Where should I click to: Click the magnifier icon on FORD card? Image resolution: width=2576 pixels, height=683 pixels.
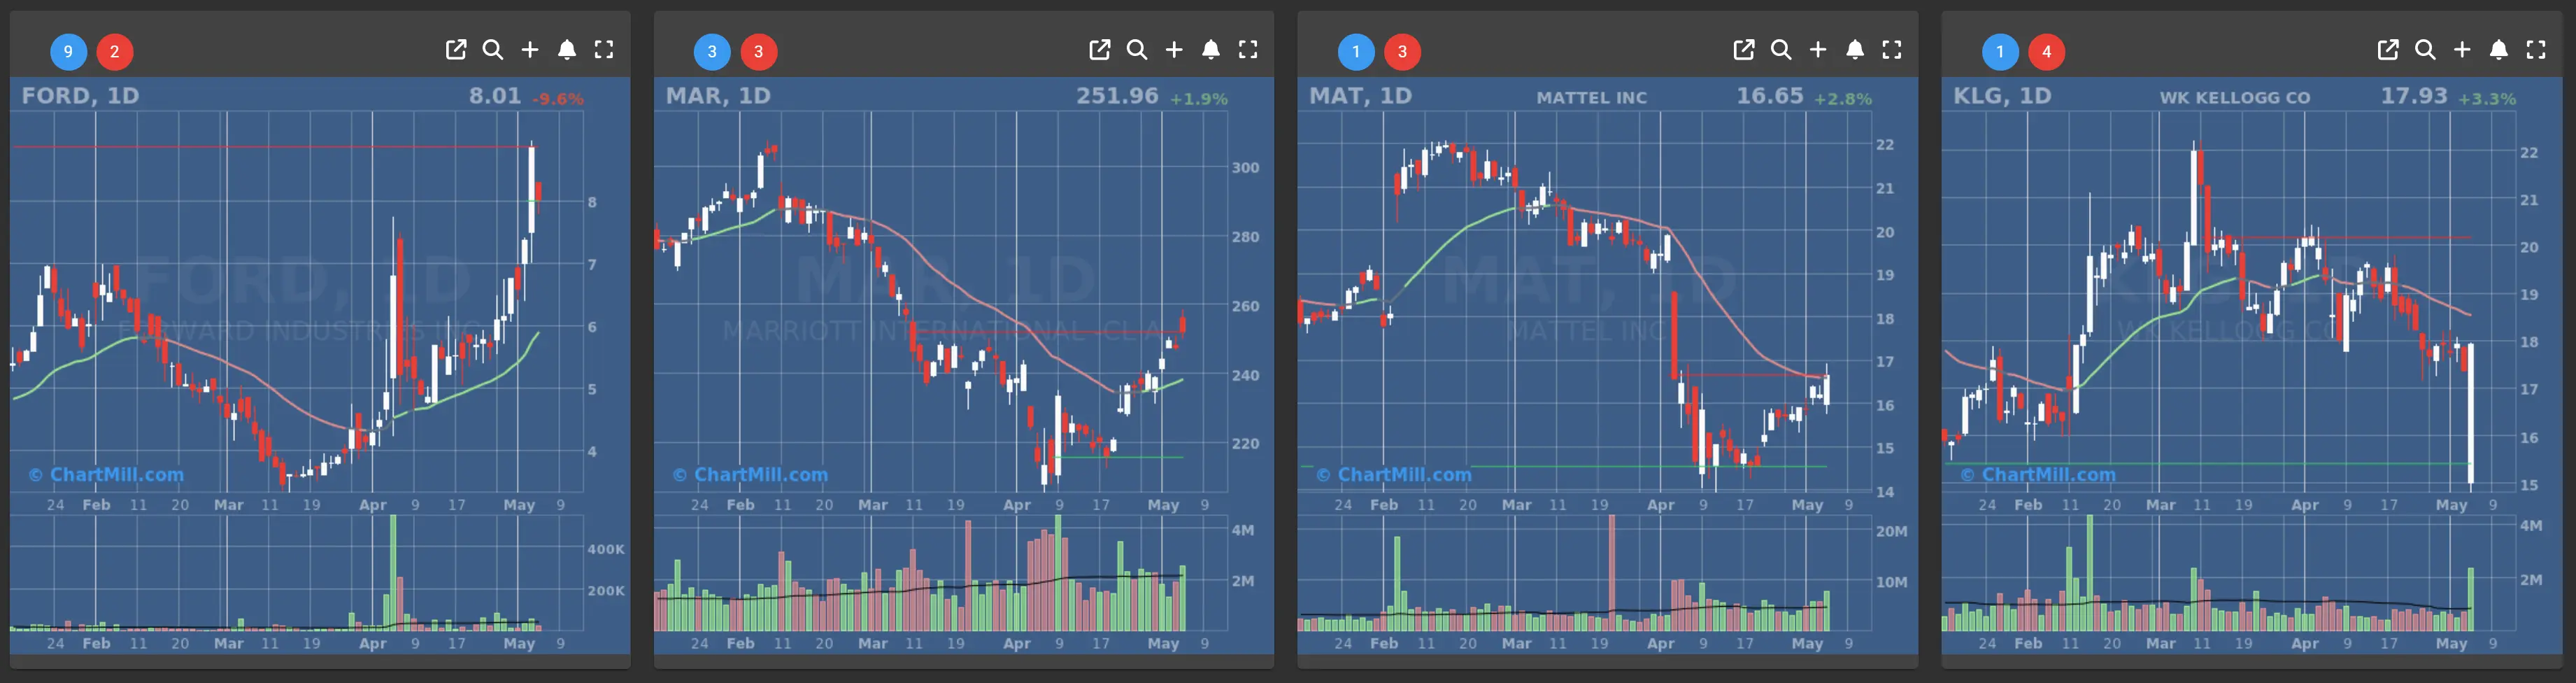click(x=493, y=49)
